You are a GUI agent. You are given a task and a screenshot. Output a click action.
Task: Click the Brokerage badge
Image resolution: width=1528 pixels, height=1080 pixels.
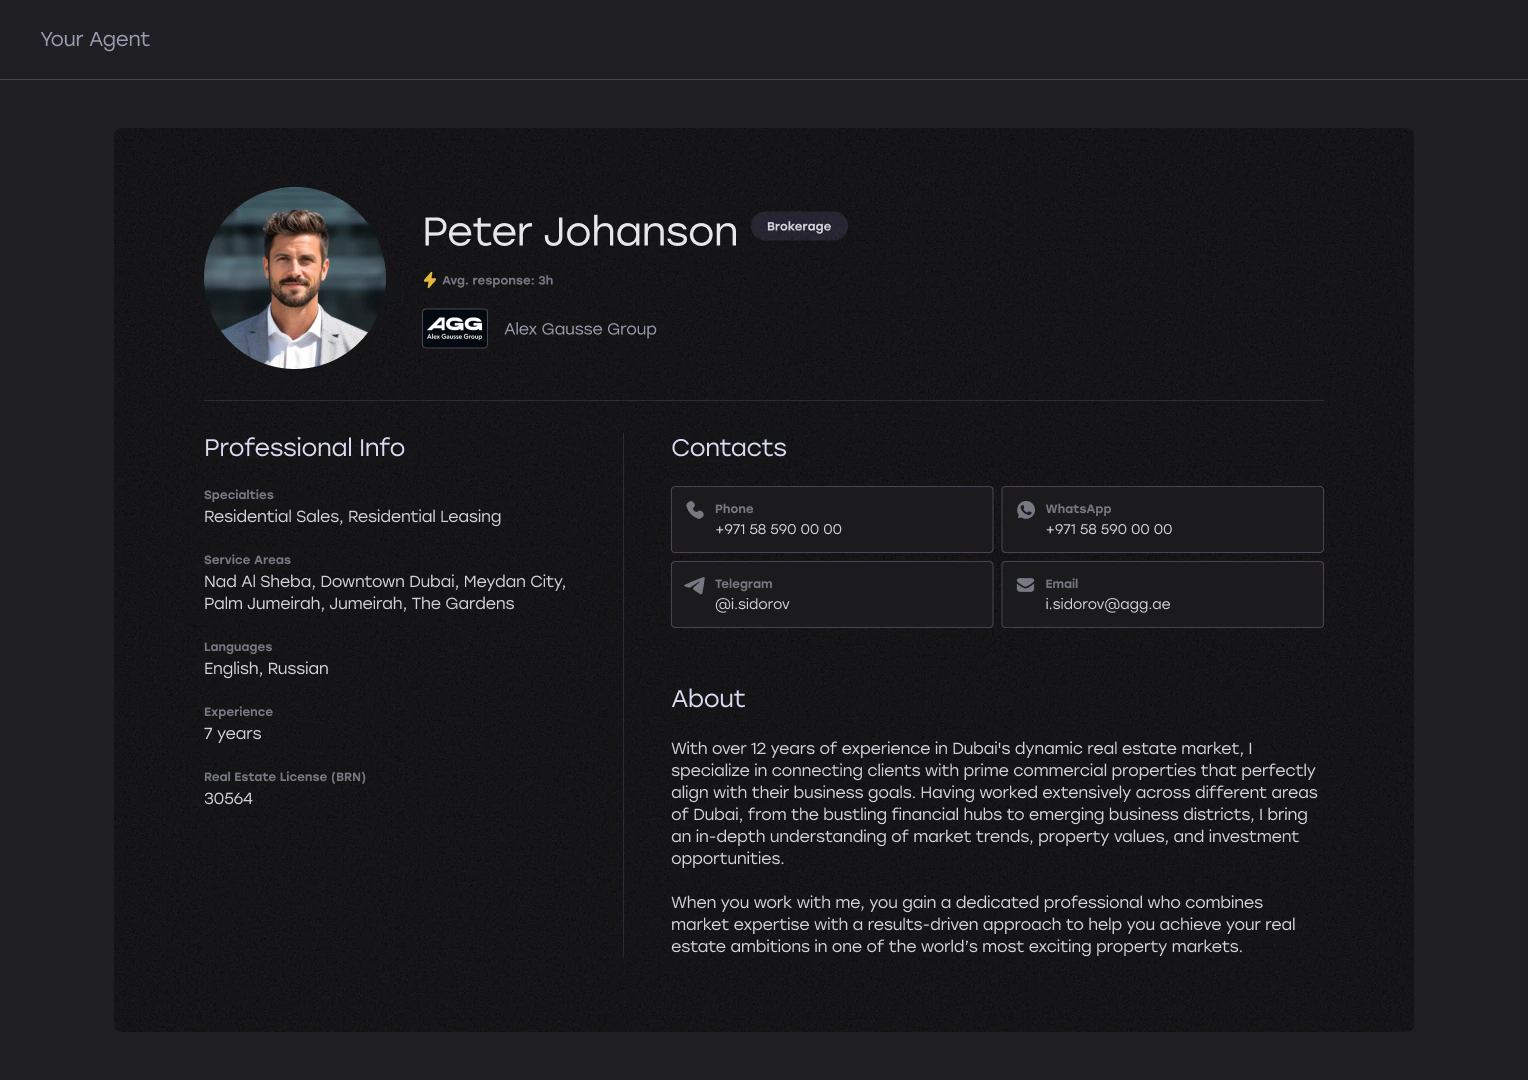[799, 226]
